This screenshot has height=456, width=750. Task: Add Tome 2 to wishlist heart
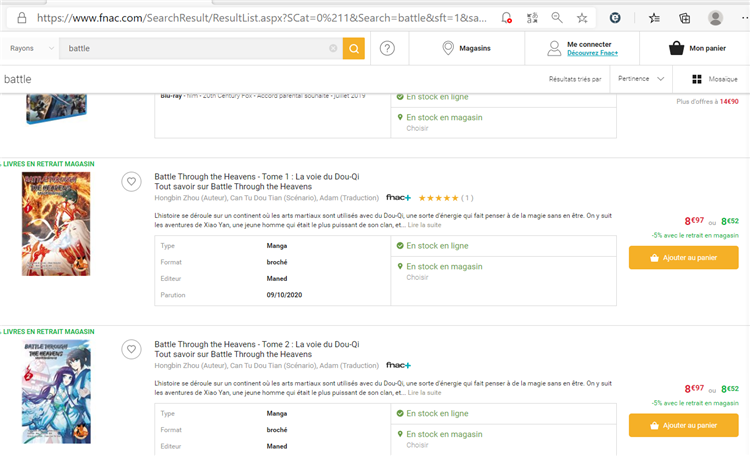[131, 349]
